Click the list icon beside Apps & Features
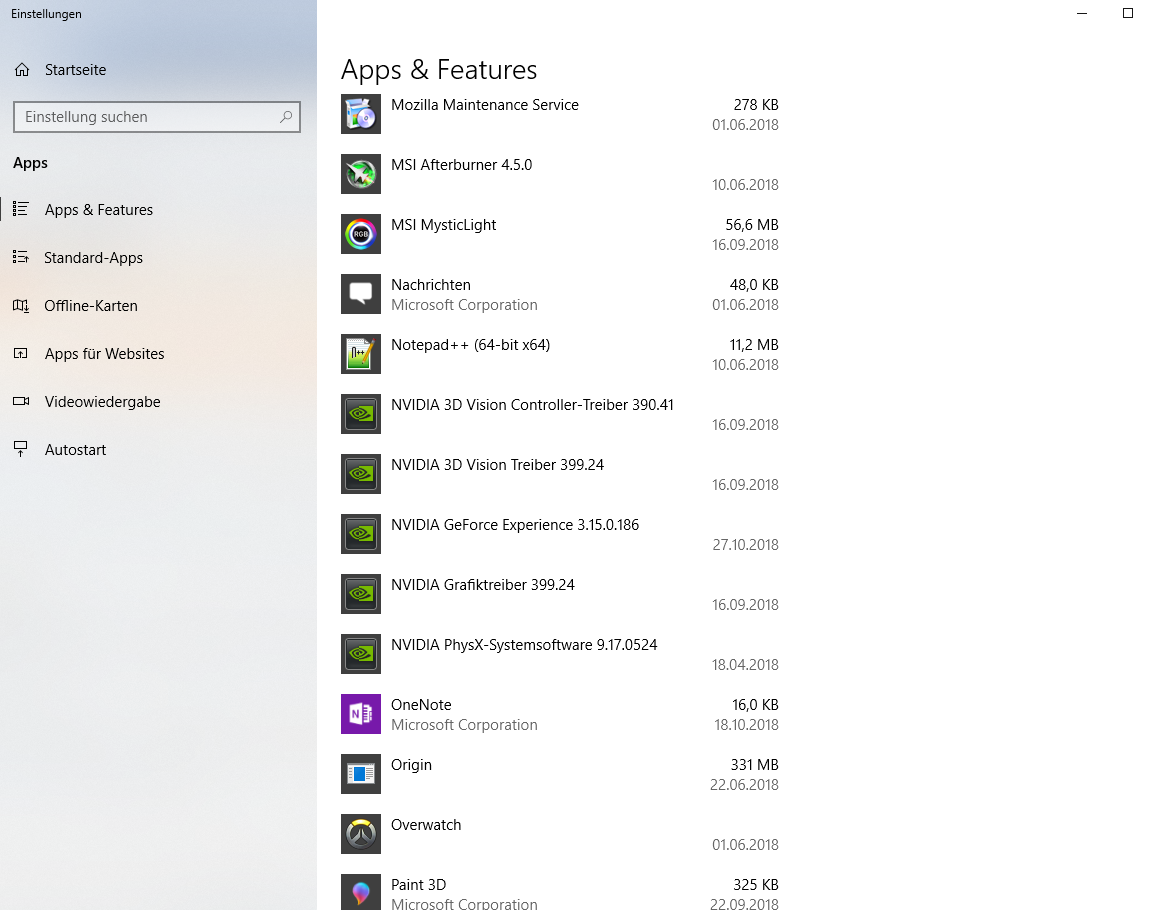The image size is (1169, 910). pyautogui.click(x=21, y=209)
